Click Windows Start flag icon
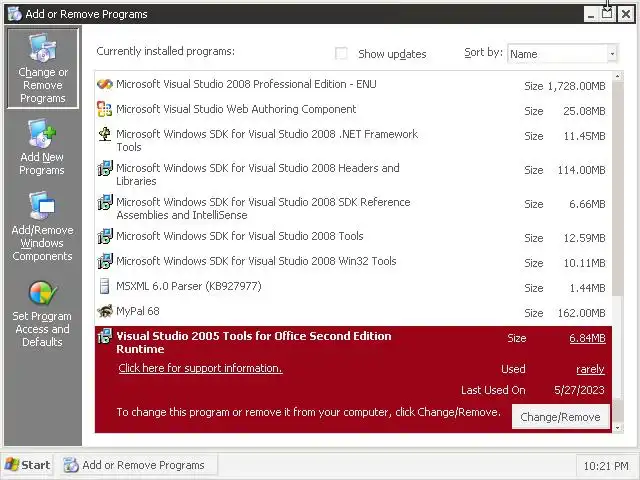 (12, 465)
